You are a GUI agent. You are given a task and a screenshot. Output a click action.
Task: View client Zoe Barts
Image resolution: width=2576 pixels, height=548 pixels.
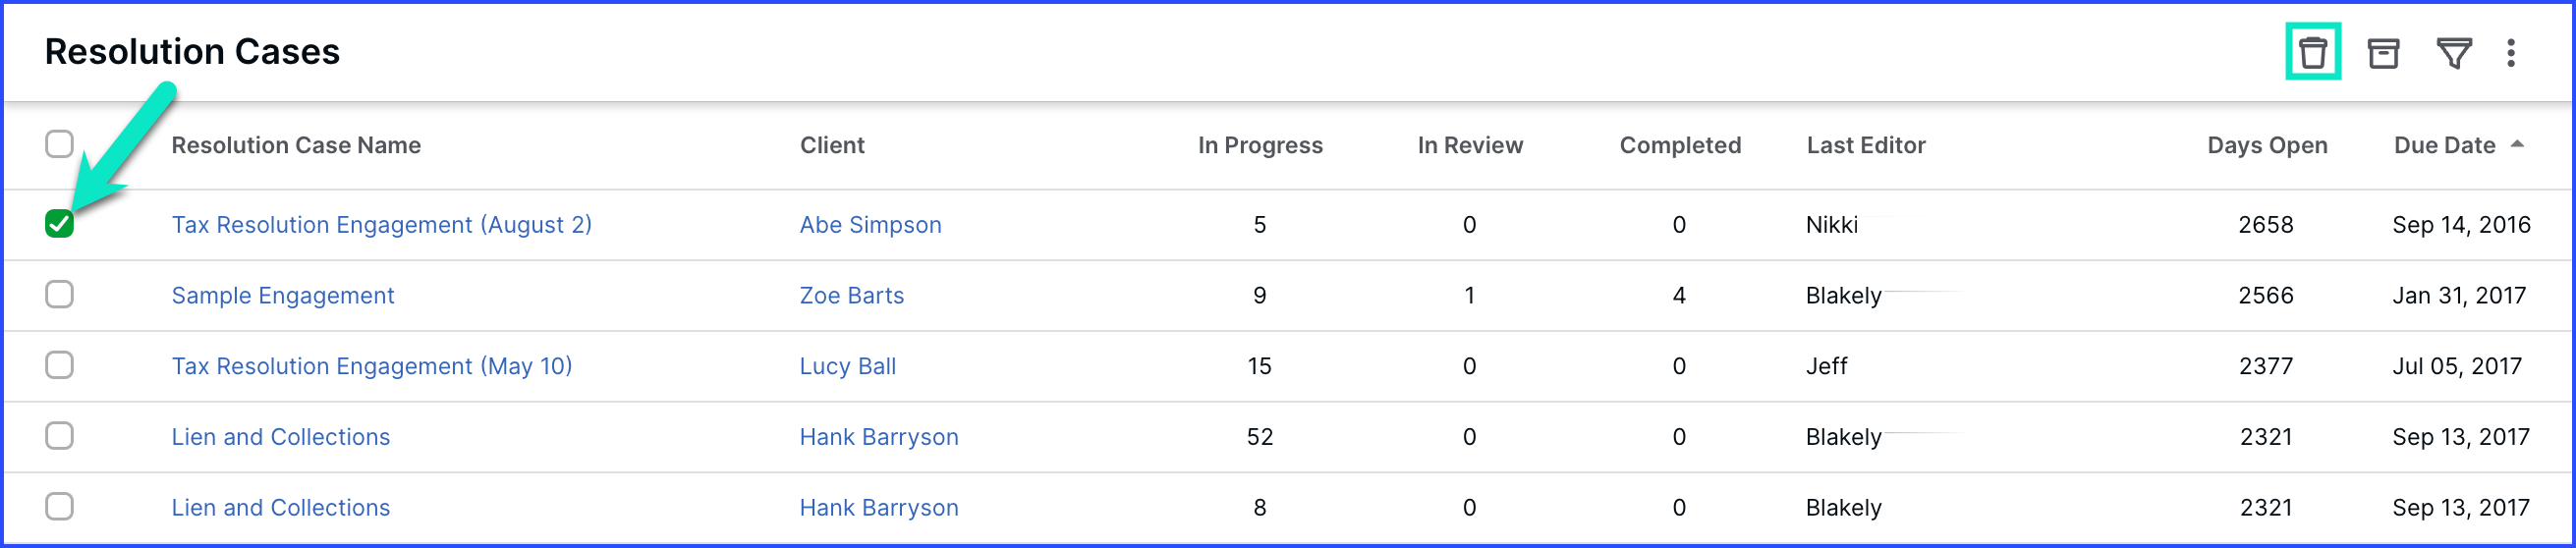tap(851, 296)
